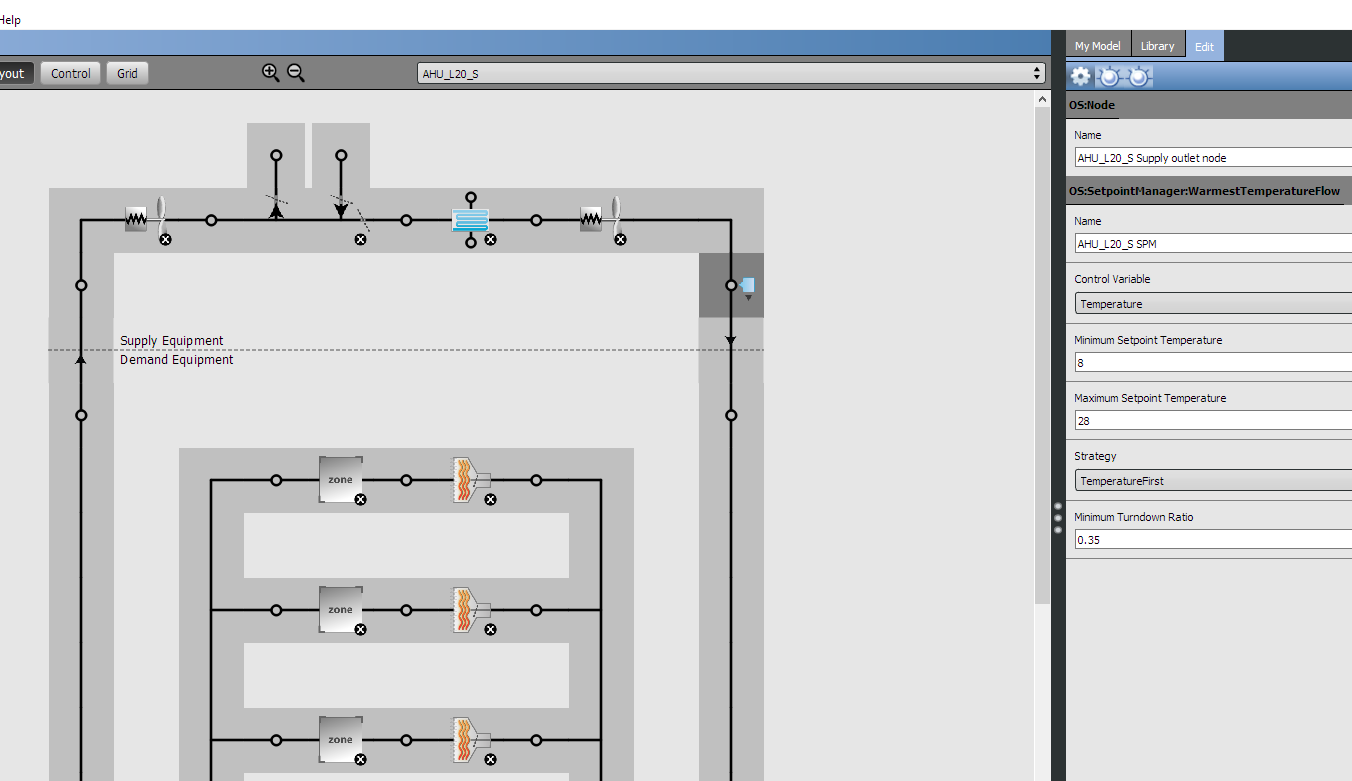Switch to the Control view
This screenshot has height=781, width=1352.
(71, 73)
